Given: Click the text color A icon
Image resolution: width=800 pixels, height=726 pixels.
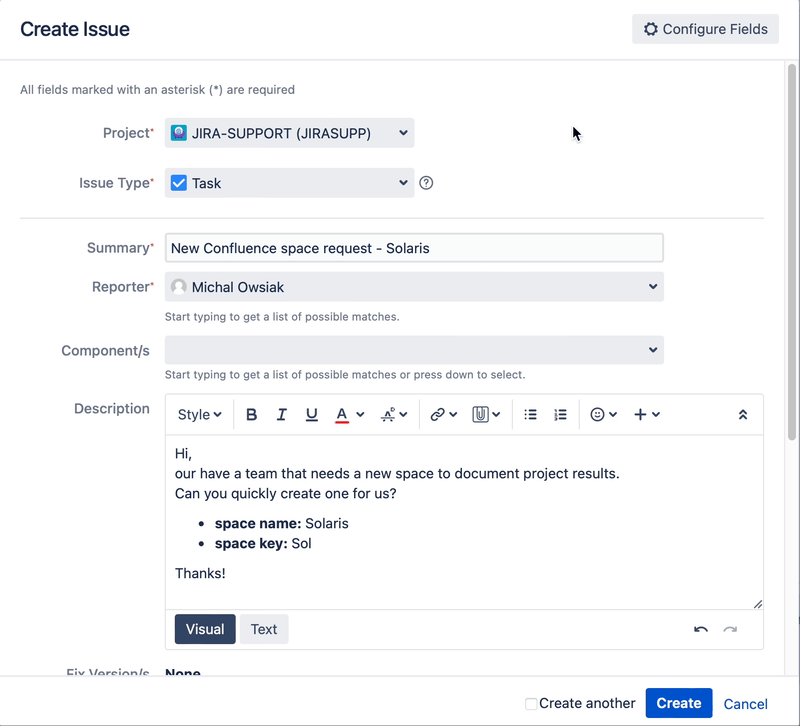Looking at the screenshot, I should (x=342, y=415).
